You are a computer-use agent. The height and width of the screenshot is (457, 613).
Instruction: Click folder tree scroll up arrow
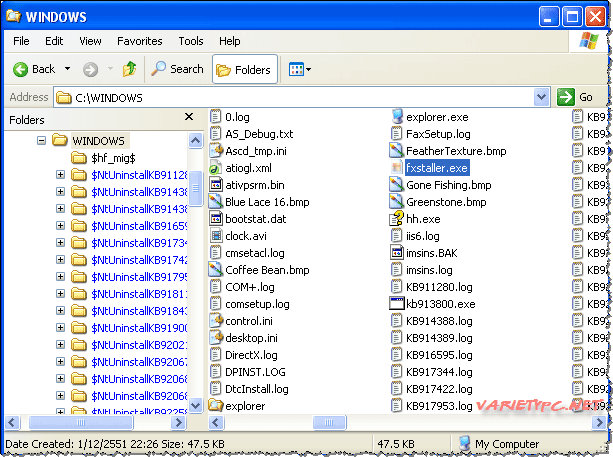(x=195, y=140)
